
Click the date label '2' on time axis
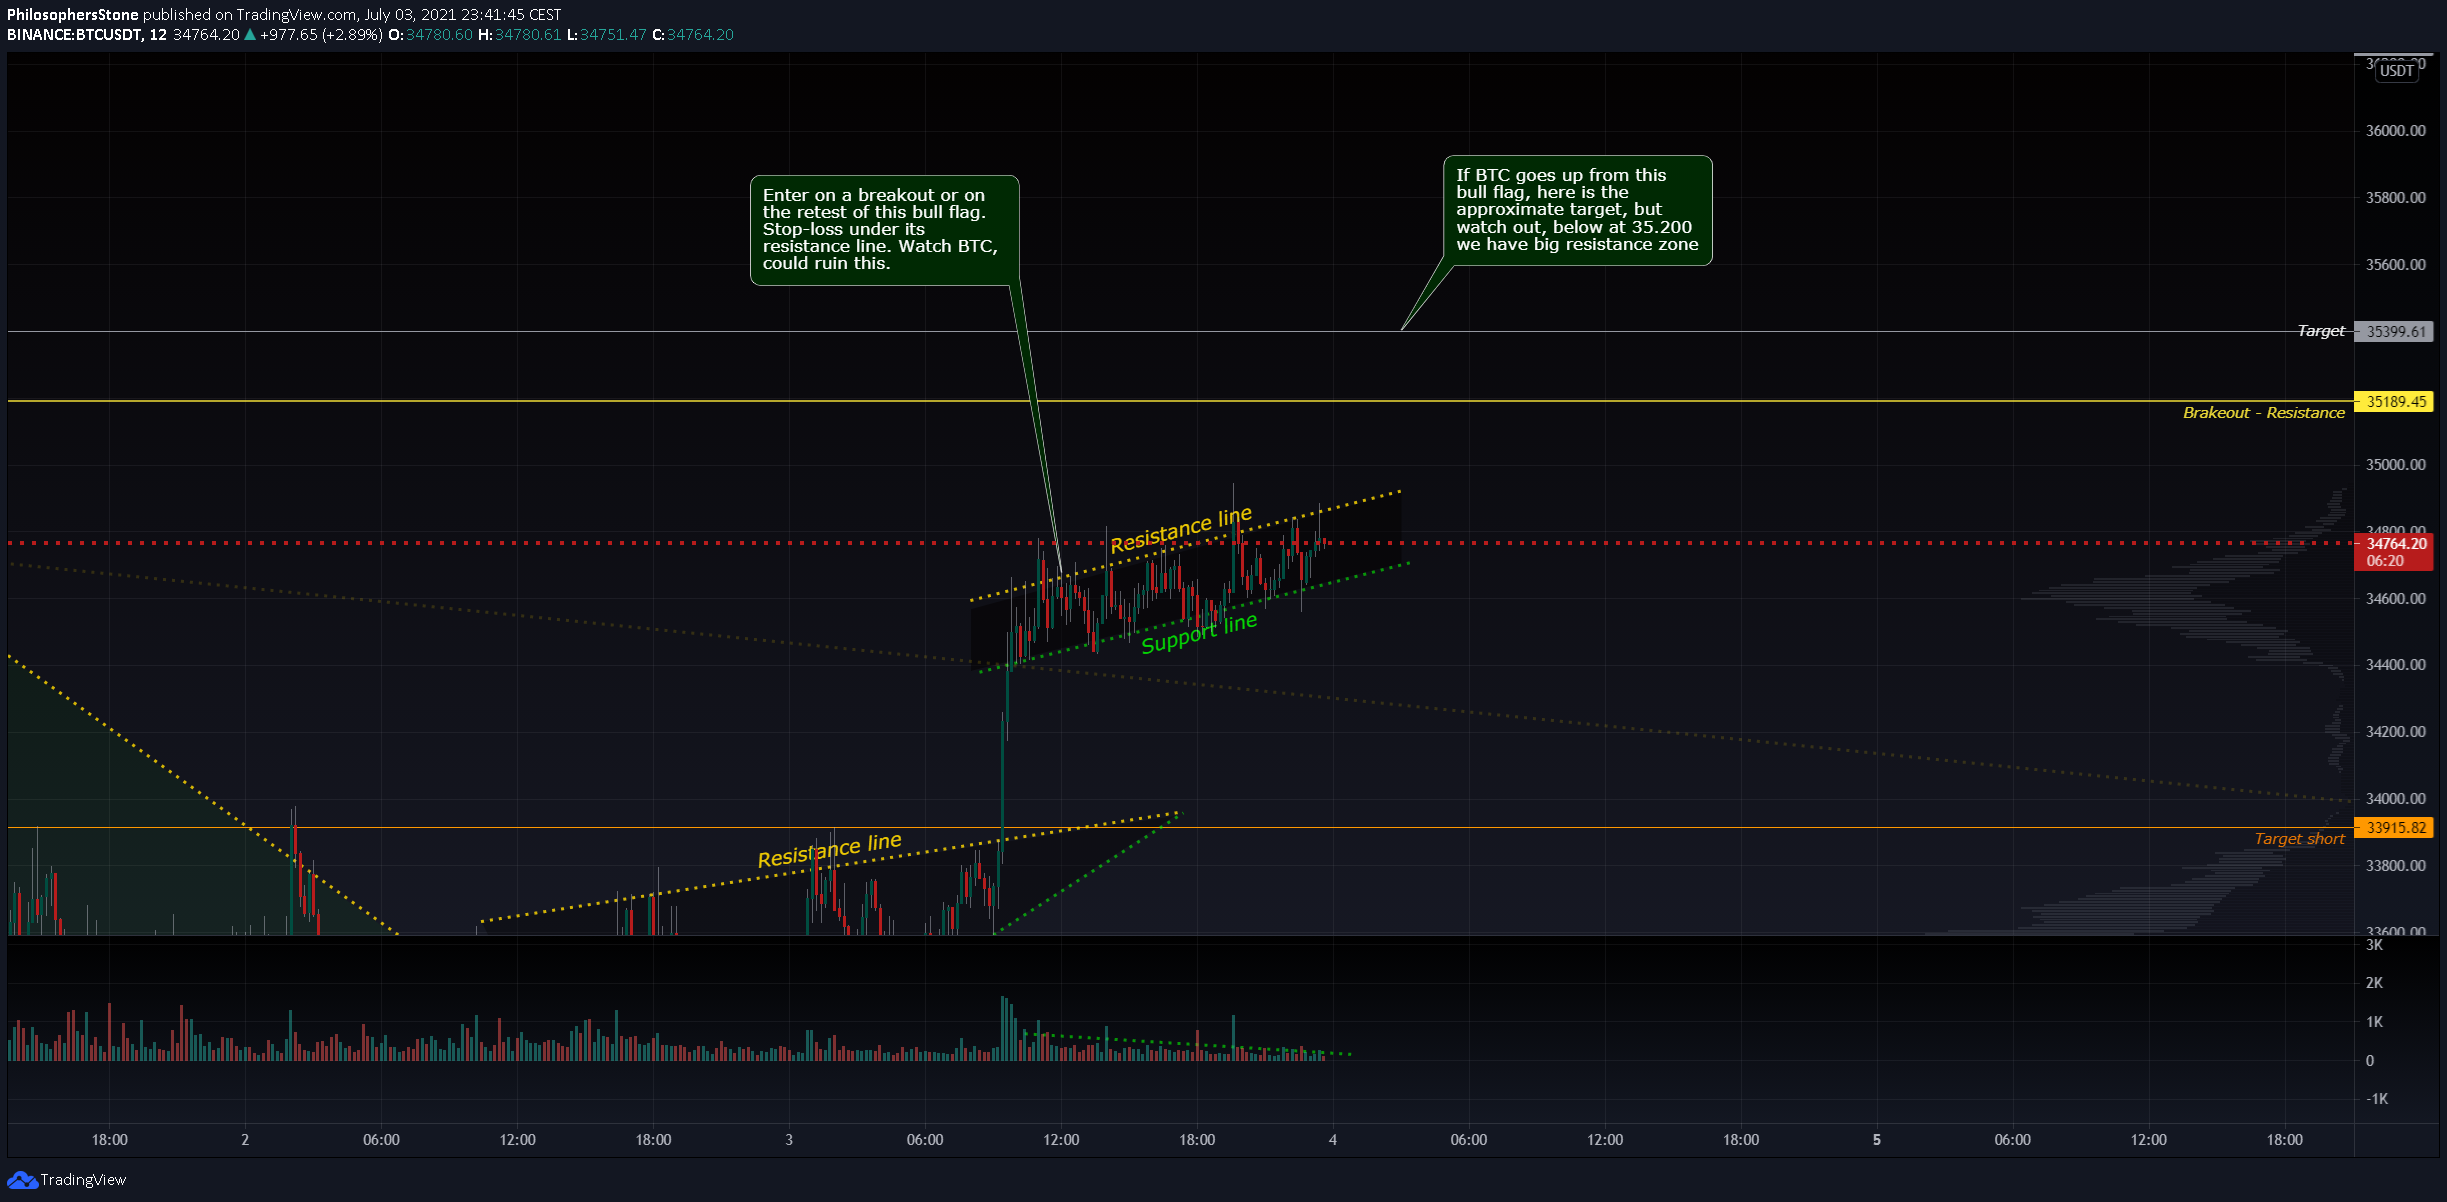(245, 1140)
